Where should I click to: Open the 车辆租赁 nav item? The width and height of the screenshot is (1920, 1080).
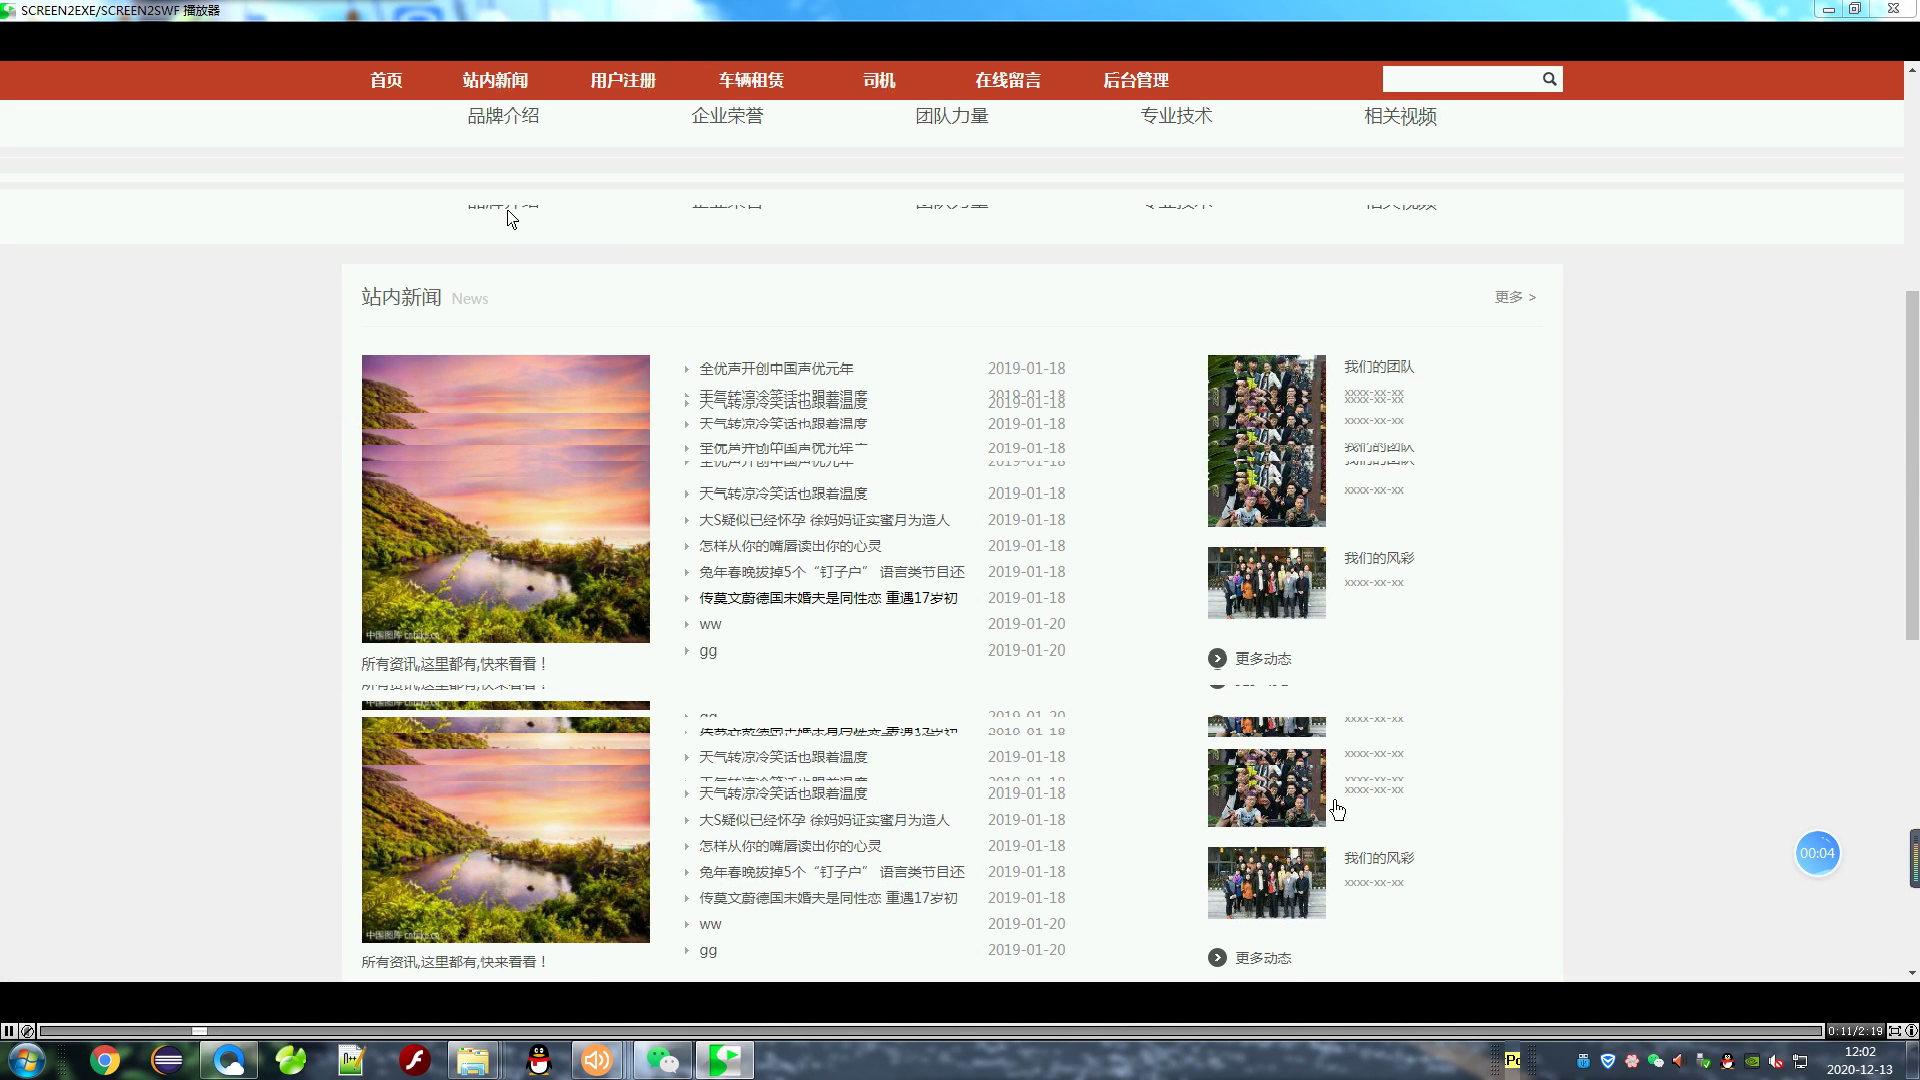pos(751,80)
